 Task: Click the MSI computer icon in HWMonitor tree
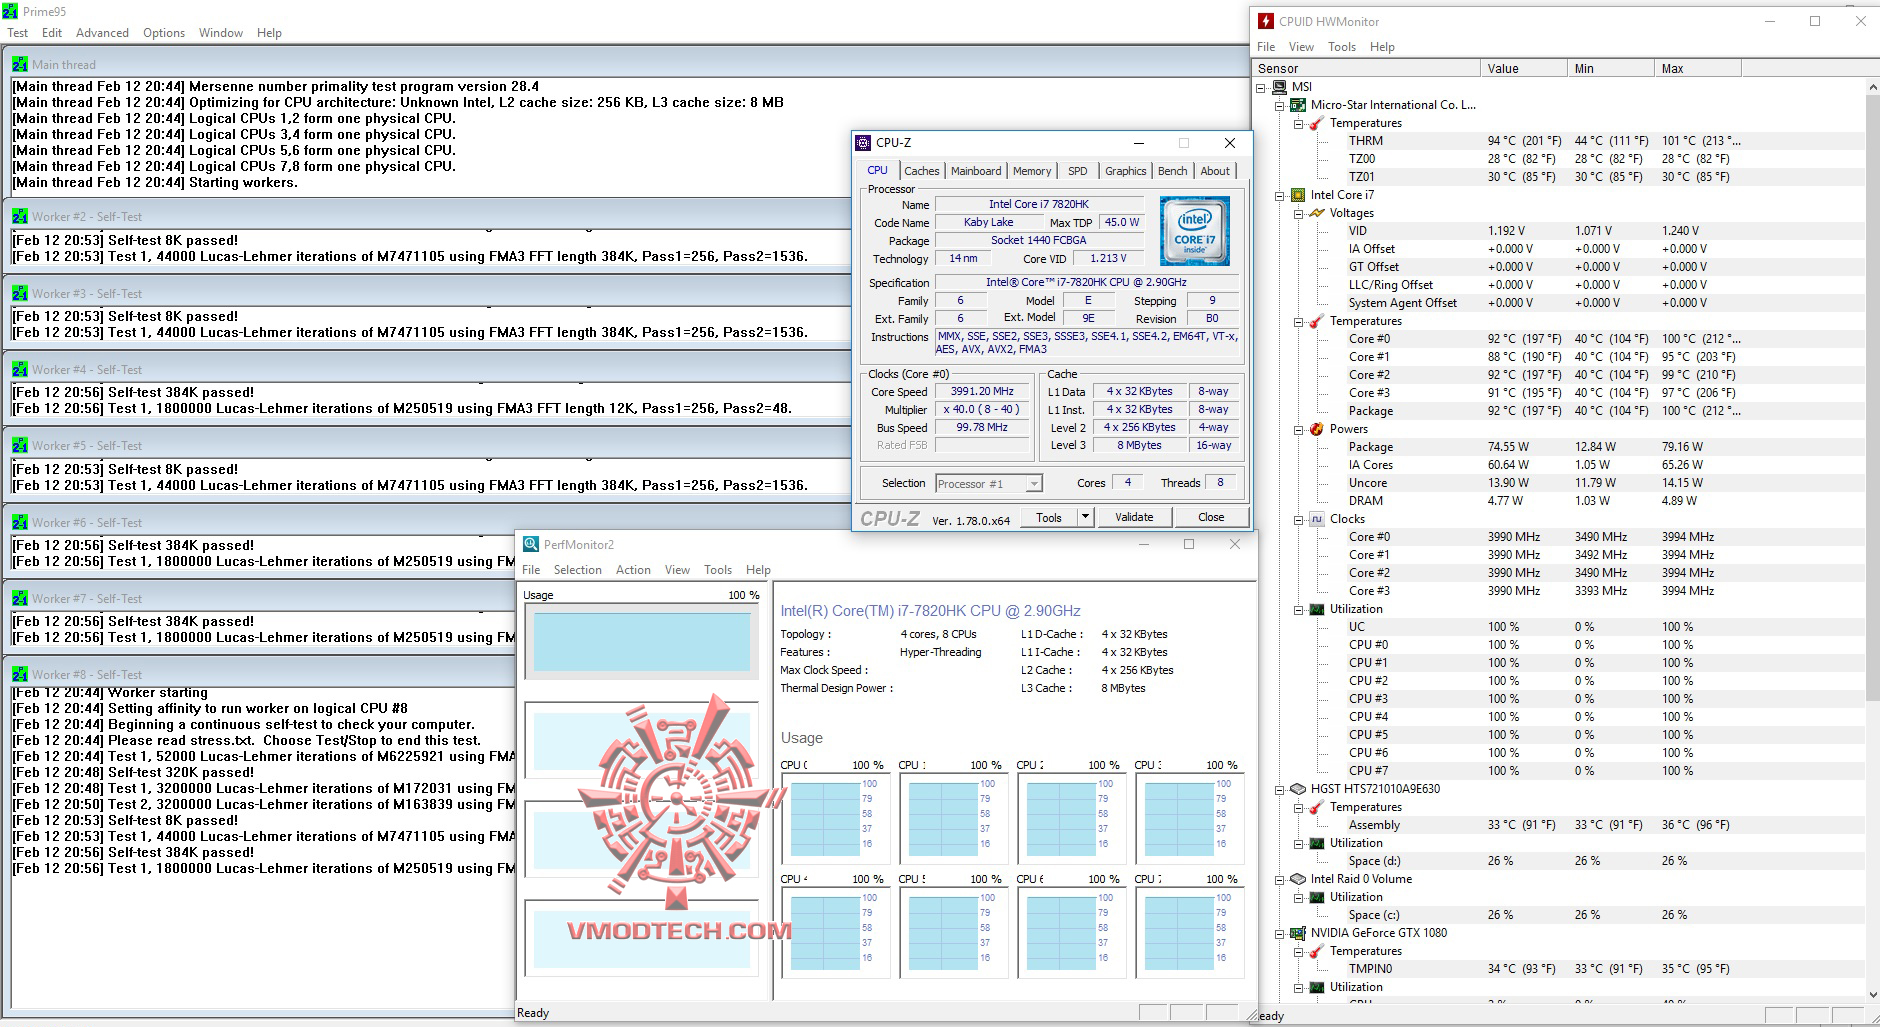(1280, 87)
